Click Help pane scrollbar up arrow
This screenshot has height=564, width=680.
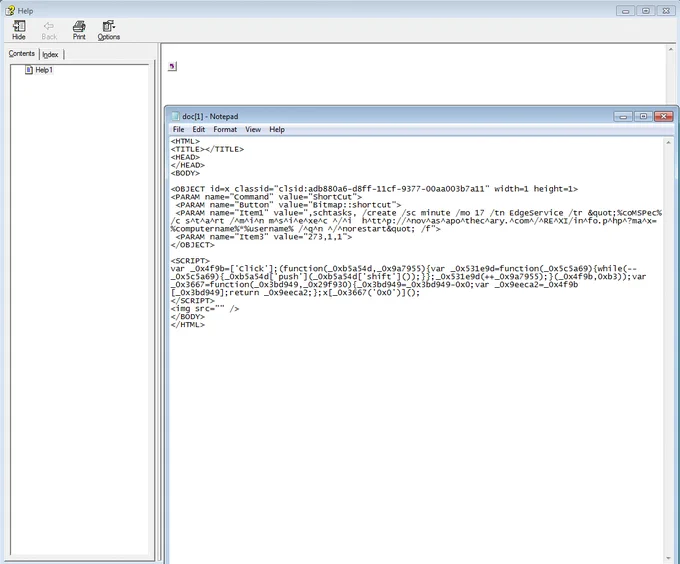click(x=671, y=49)
